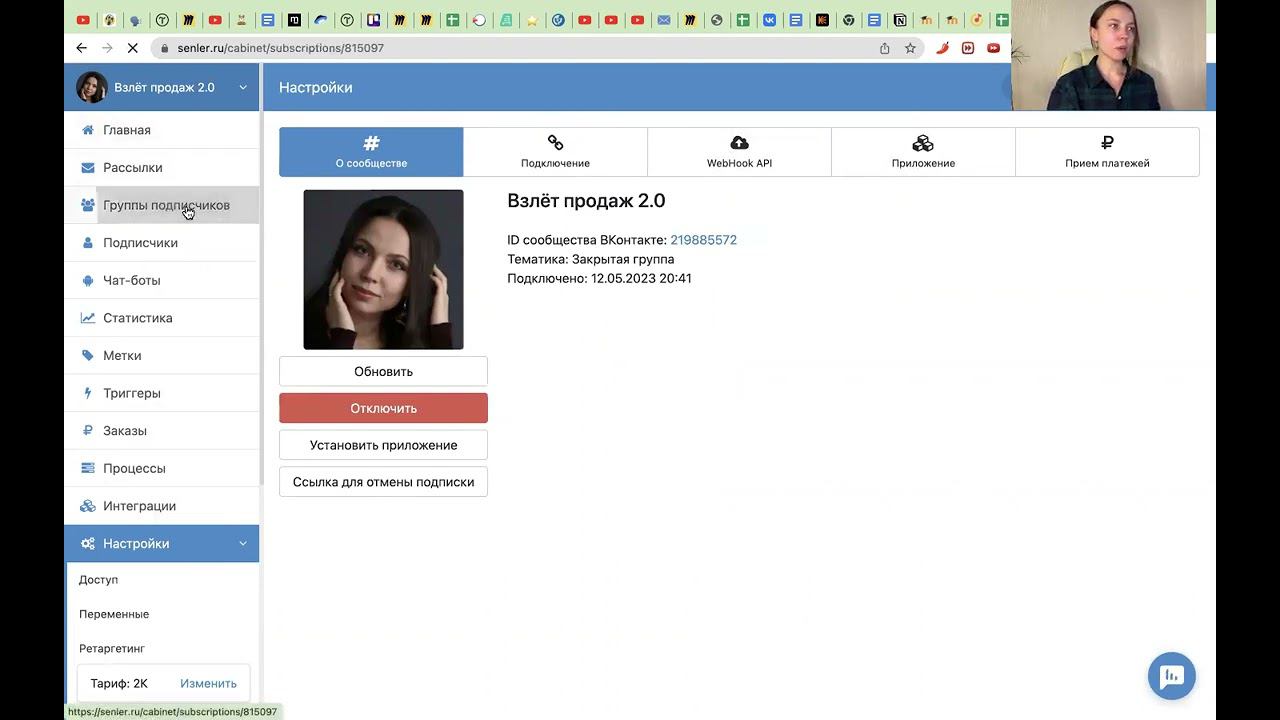The width and height of the screenshot is (1280, 720).
Task: Go to the Прием платежей tab
Action: pos(1107,152)
